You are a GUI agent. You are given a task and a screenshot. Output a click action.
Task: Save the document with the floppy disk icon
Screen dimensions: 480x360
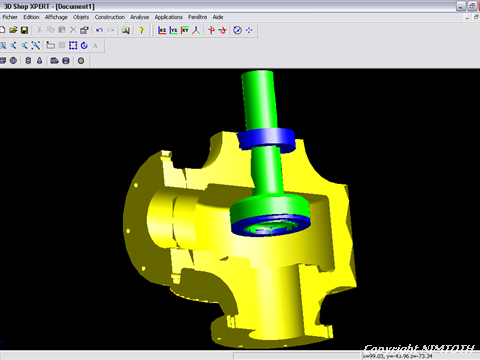point(24,30)
